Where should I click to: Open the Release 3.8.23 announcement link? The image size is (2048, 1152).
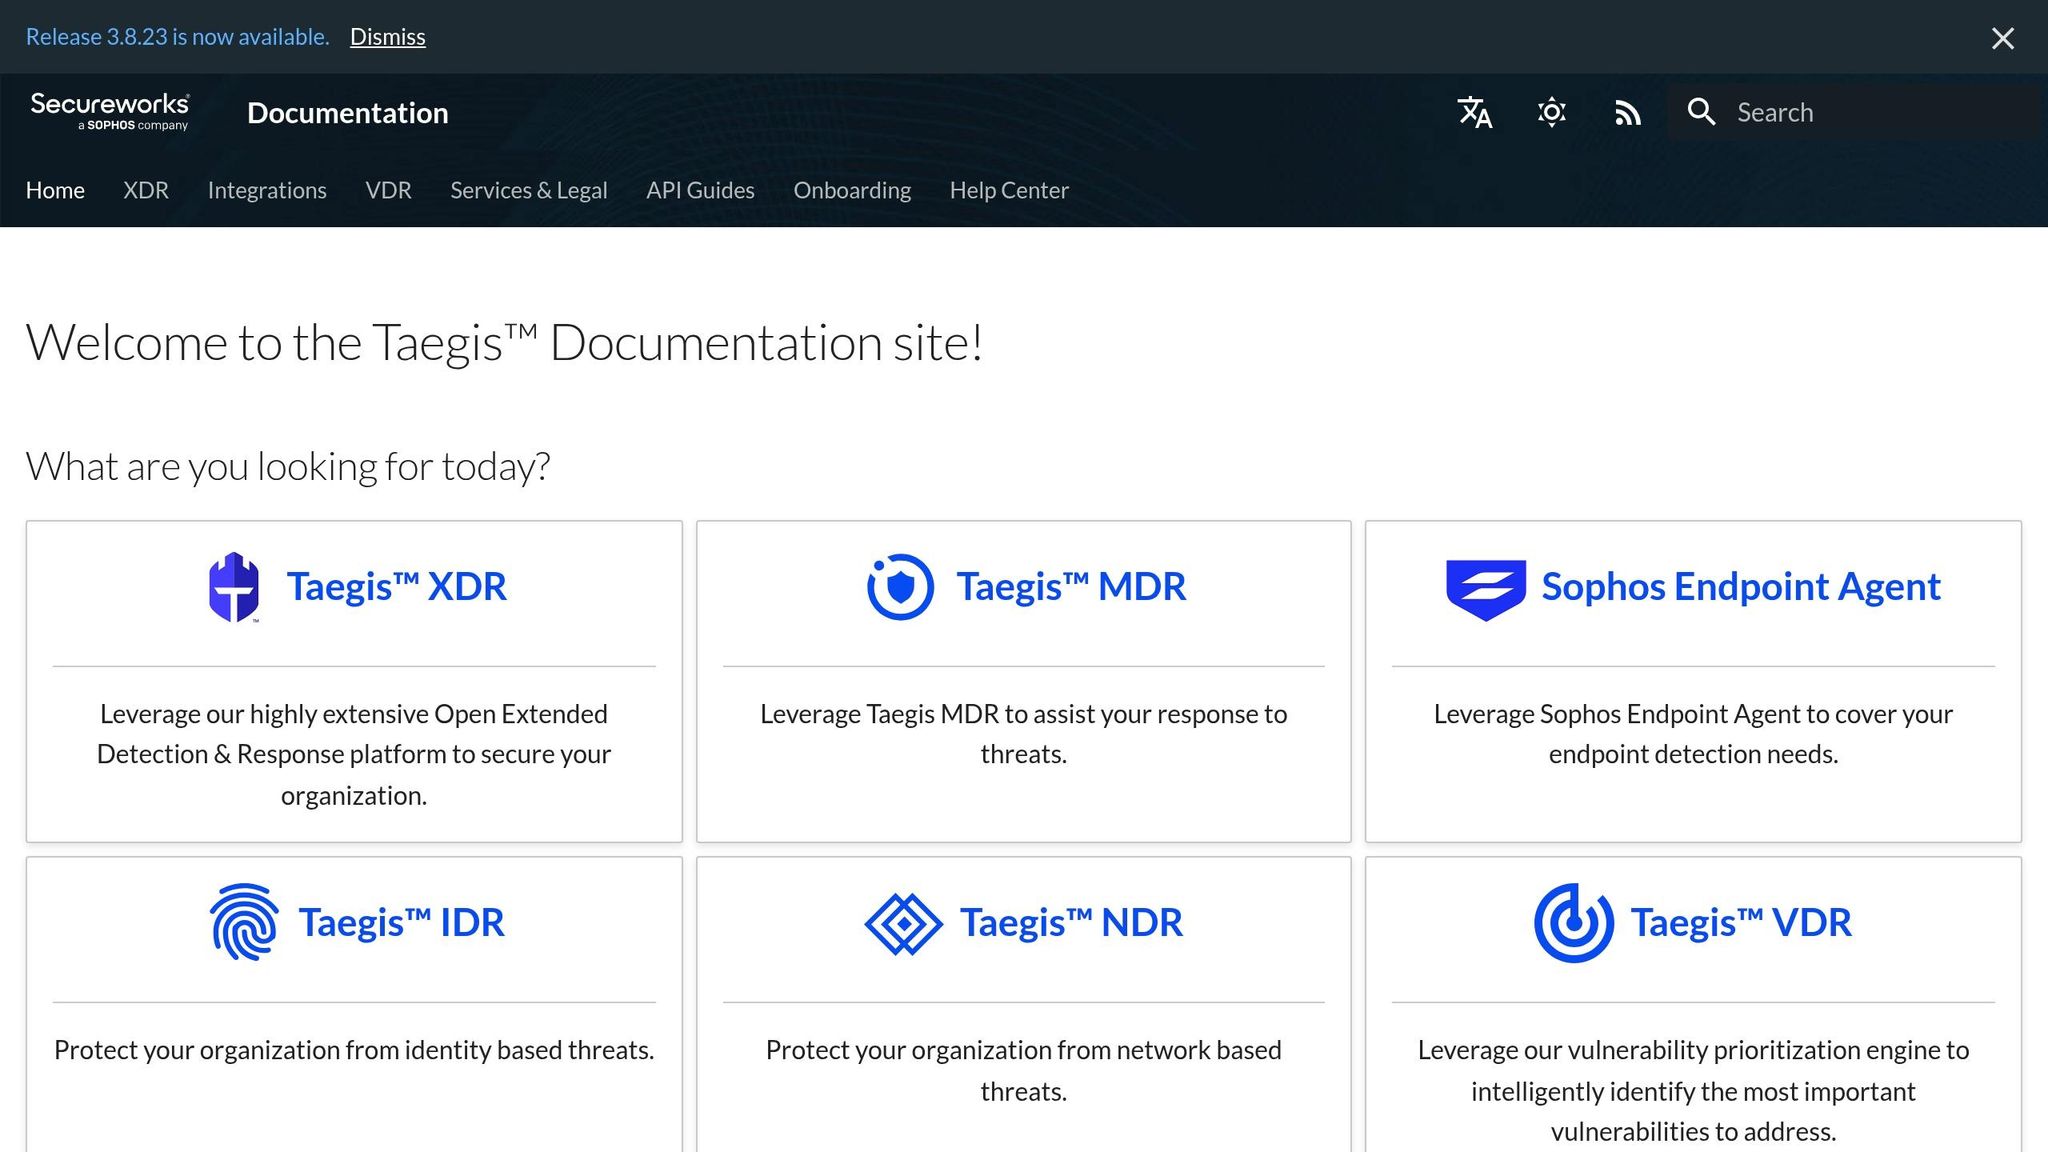(x=177, y=37)
